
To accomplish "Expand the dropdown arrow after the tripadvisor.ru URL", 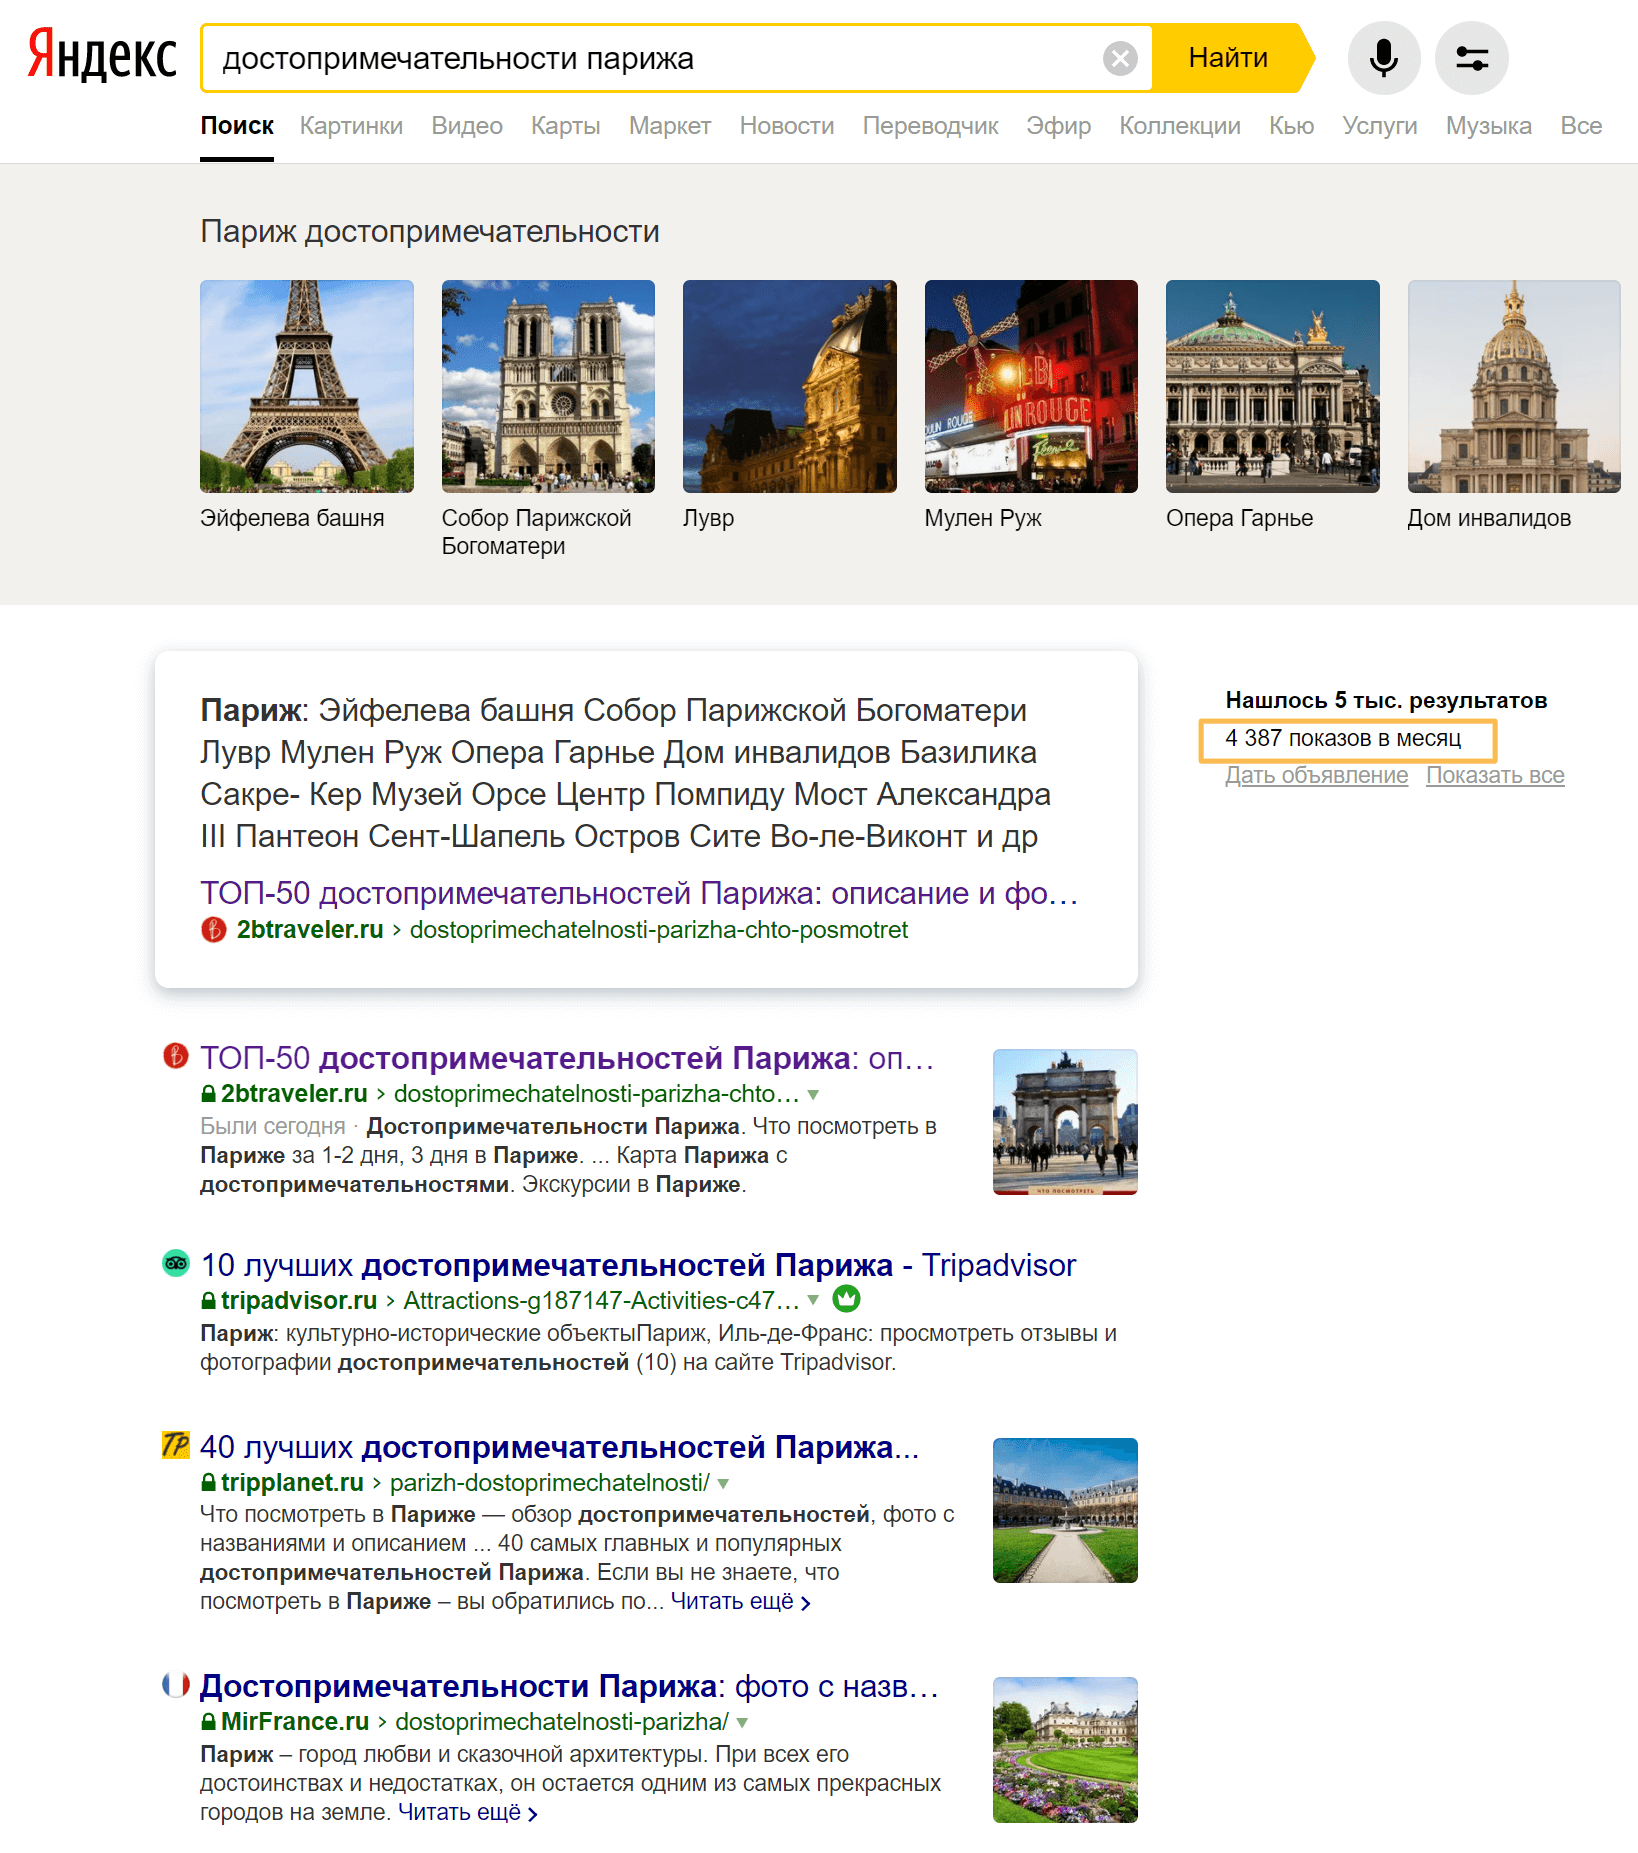I will 813,1301.
